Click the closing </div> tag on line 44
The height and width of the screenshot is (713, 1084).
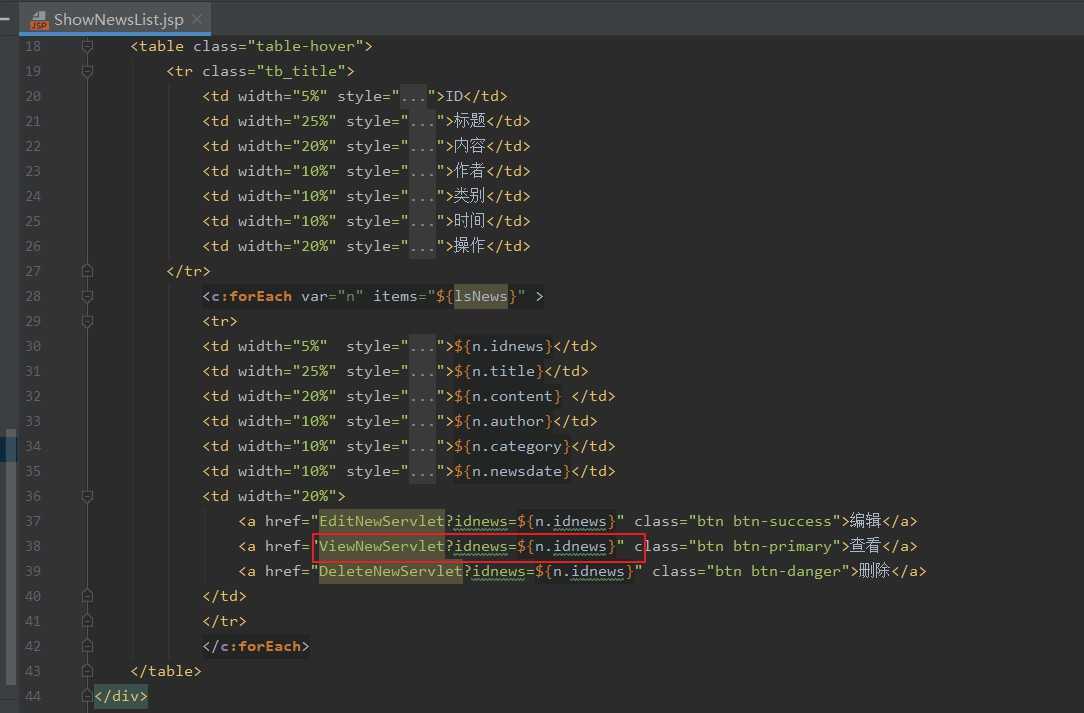121,696
